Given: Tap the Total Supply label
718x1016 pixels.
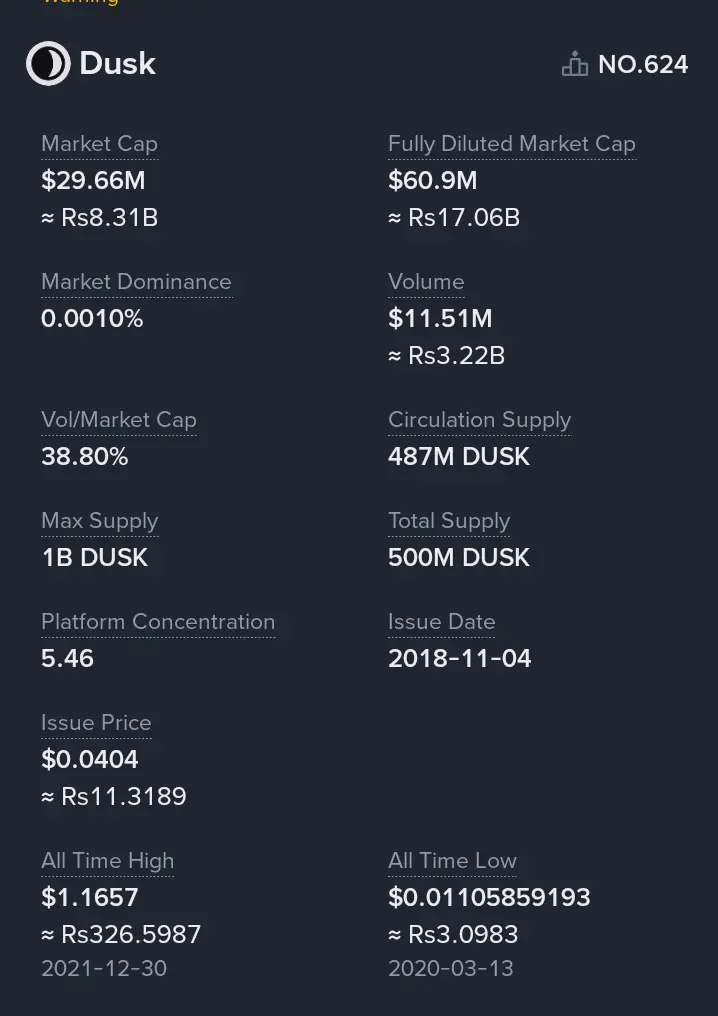Looking at the screenshot, I should [x=449, y=521].
